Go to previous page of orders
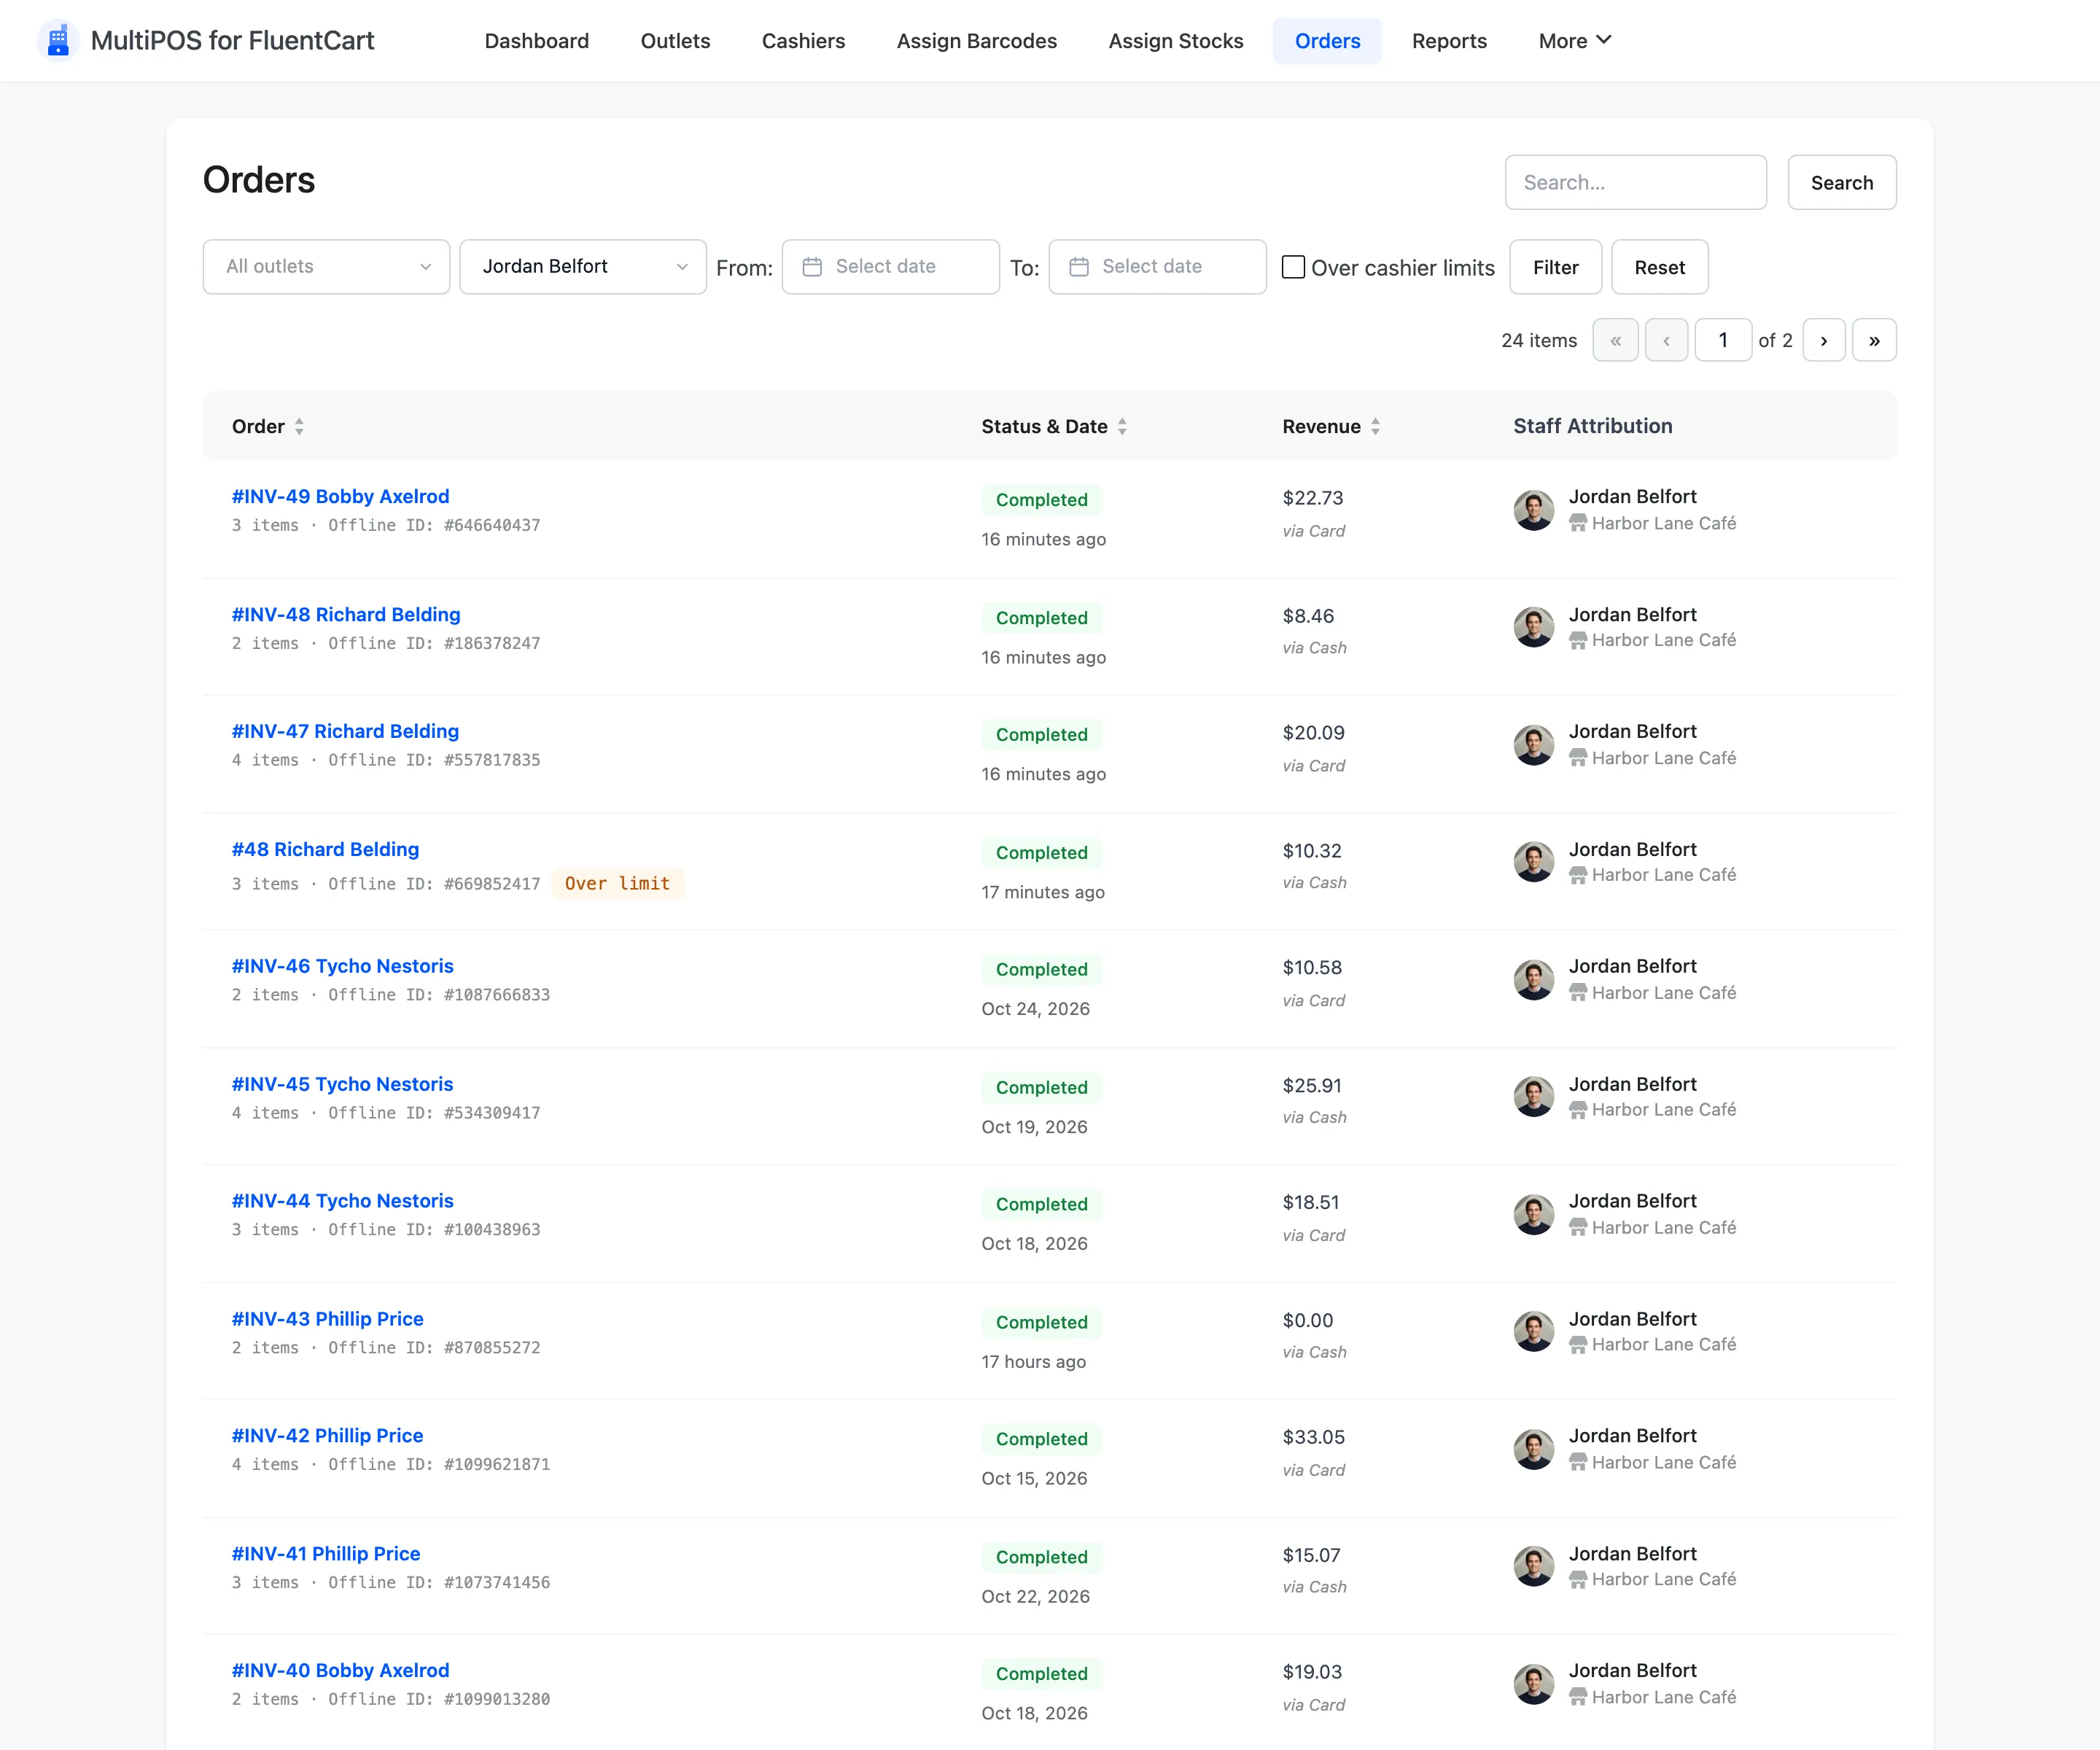2100x1750 pixels. pos(1666,340)
